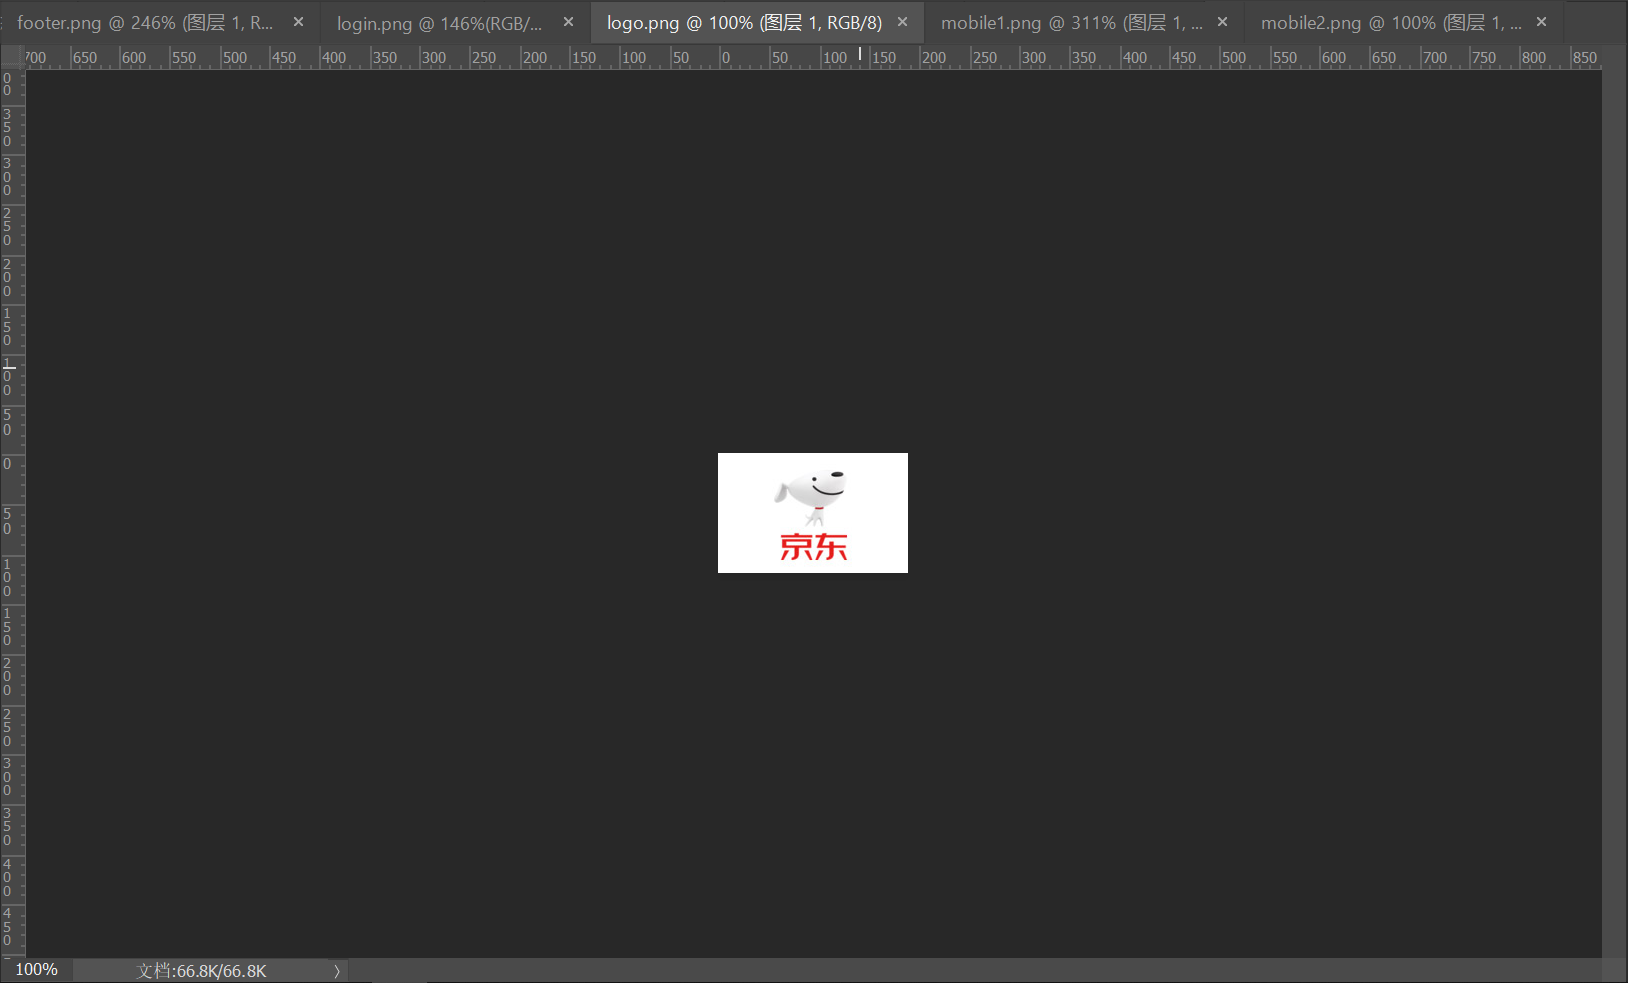The height and width of the screenshot is (983, 1628).
Task: Close the logo.png tab
Action: click(x=902, y=22)
